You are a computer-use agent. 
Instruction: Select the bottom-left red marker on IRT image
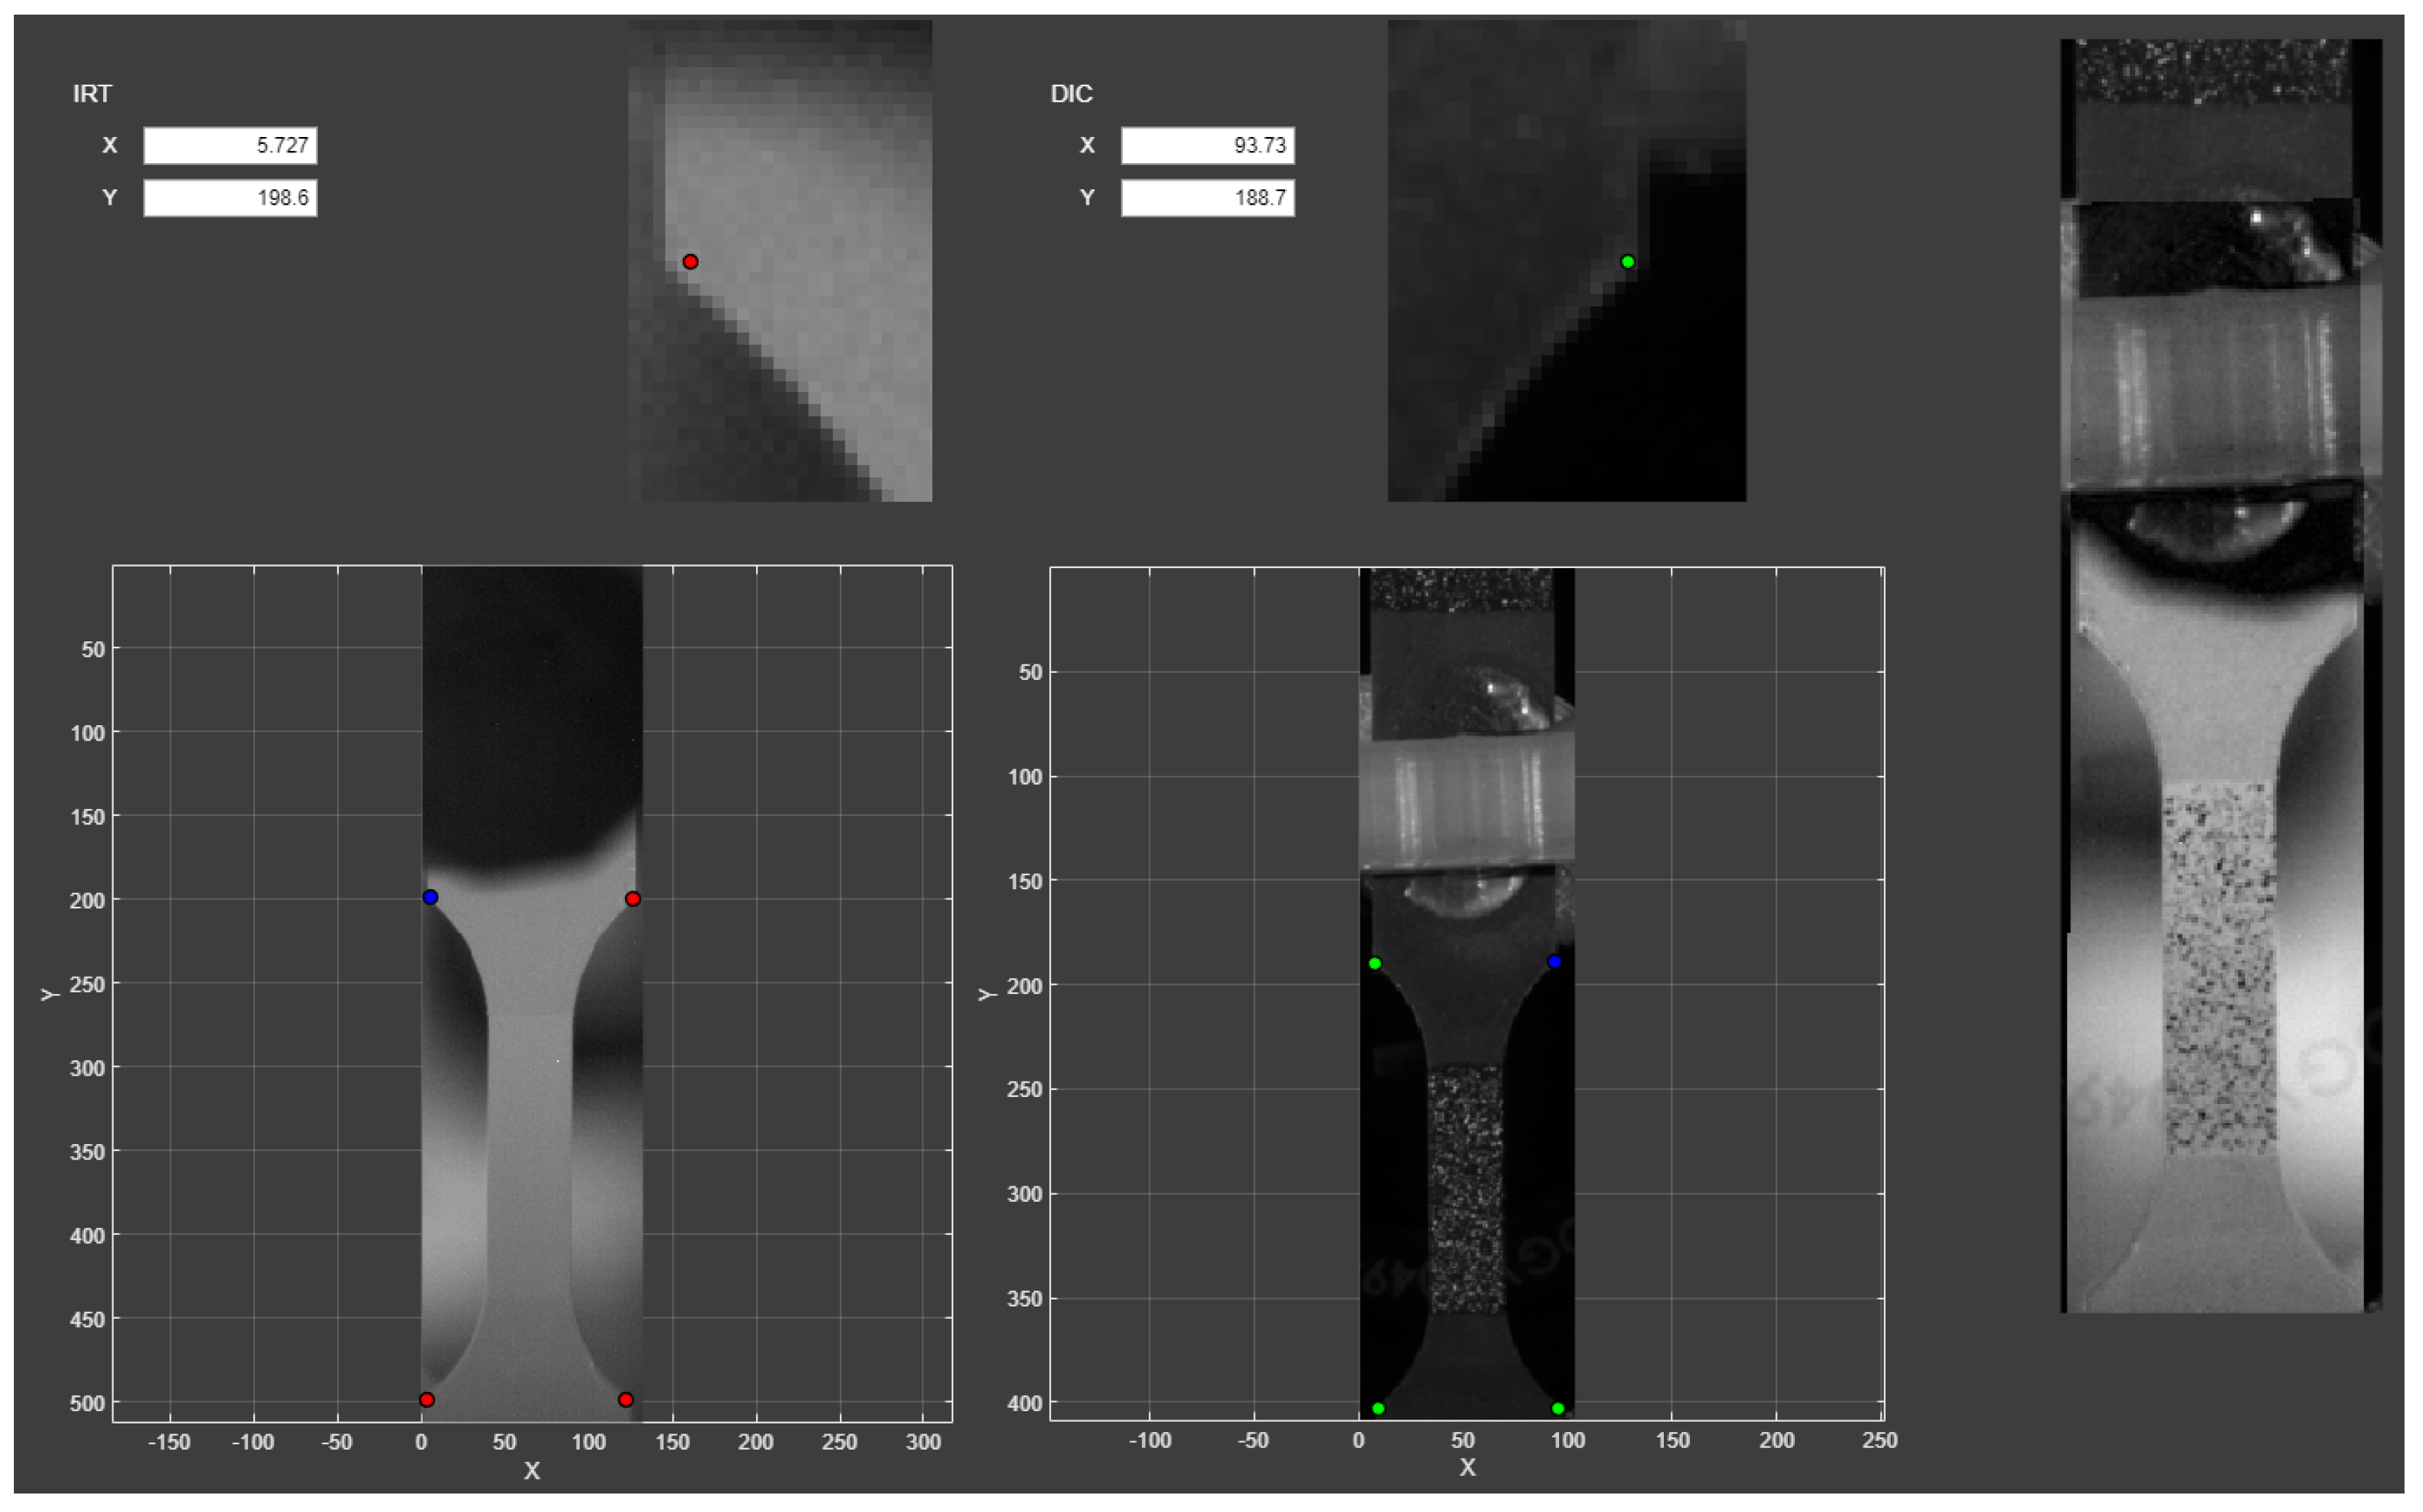pos(427,1400)
